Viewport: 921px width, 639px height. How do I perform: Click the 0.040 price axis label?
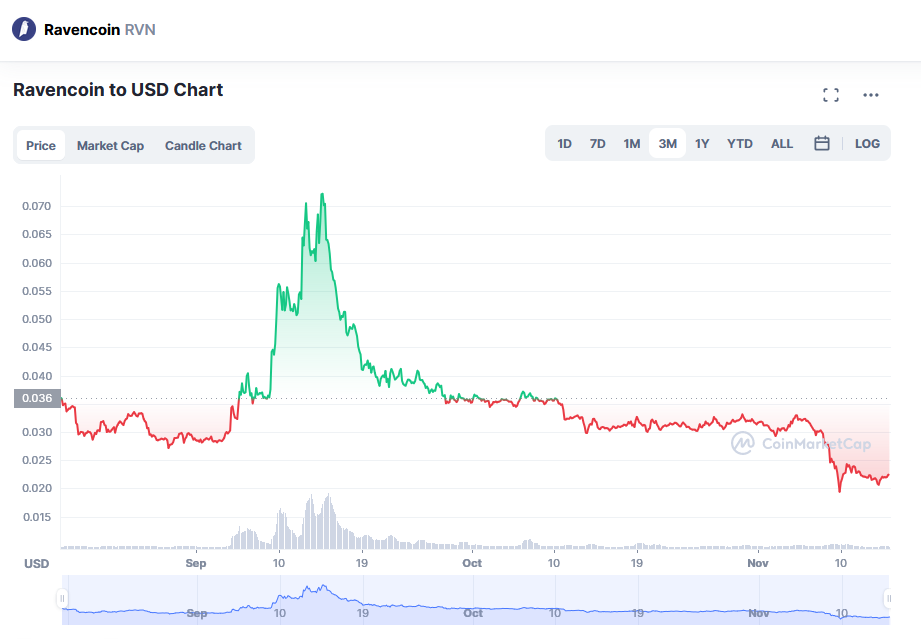[x=36, y=376]
